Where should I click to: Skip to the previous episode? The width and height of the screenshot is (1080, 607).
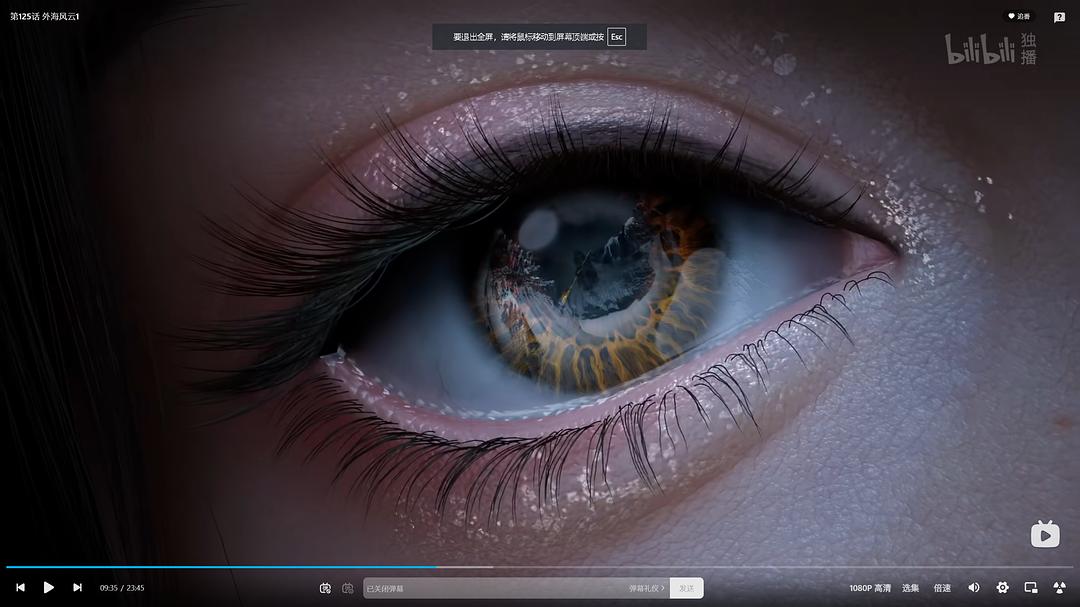pyautogui.click(x=21, y=587)
